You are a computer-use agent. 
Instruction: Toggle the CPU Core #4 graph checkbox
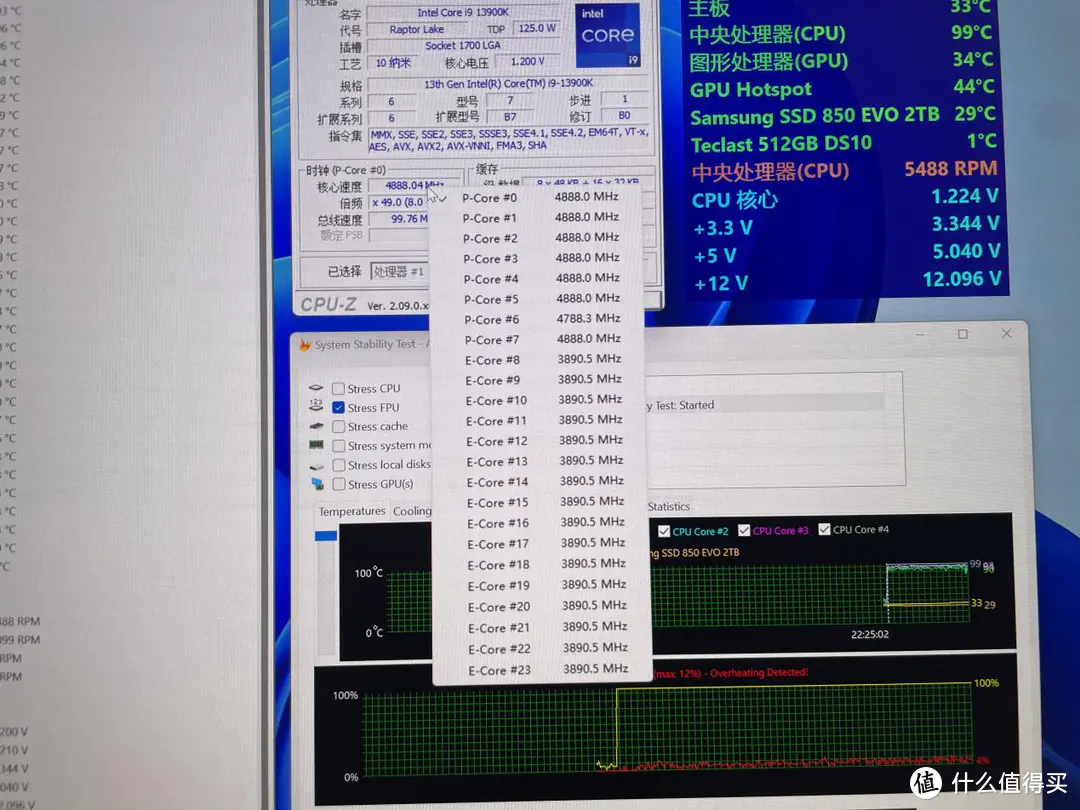(x=824, y=530)
